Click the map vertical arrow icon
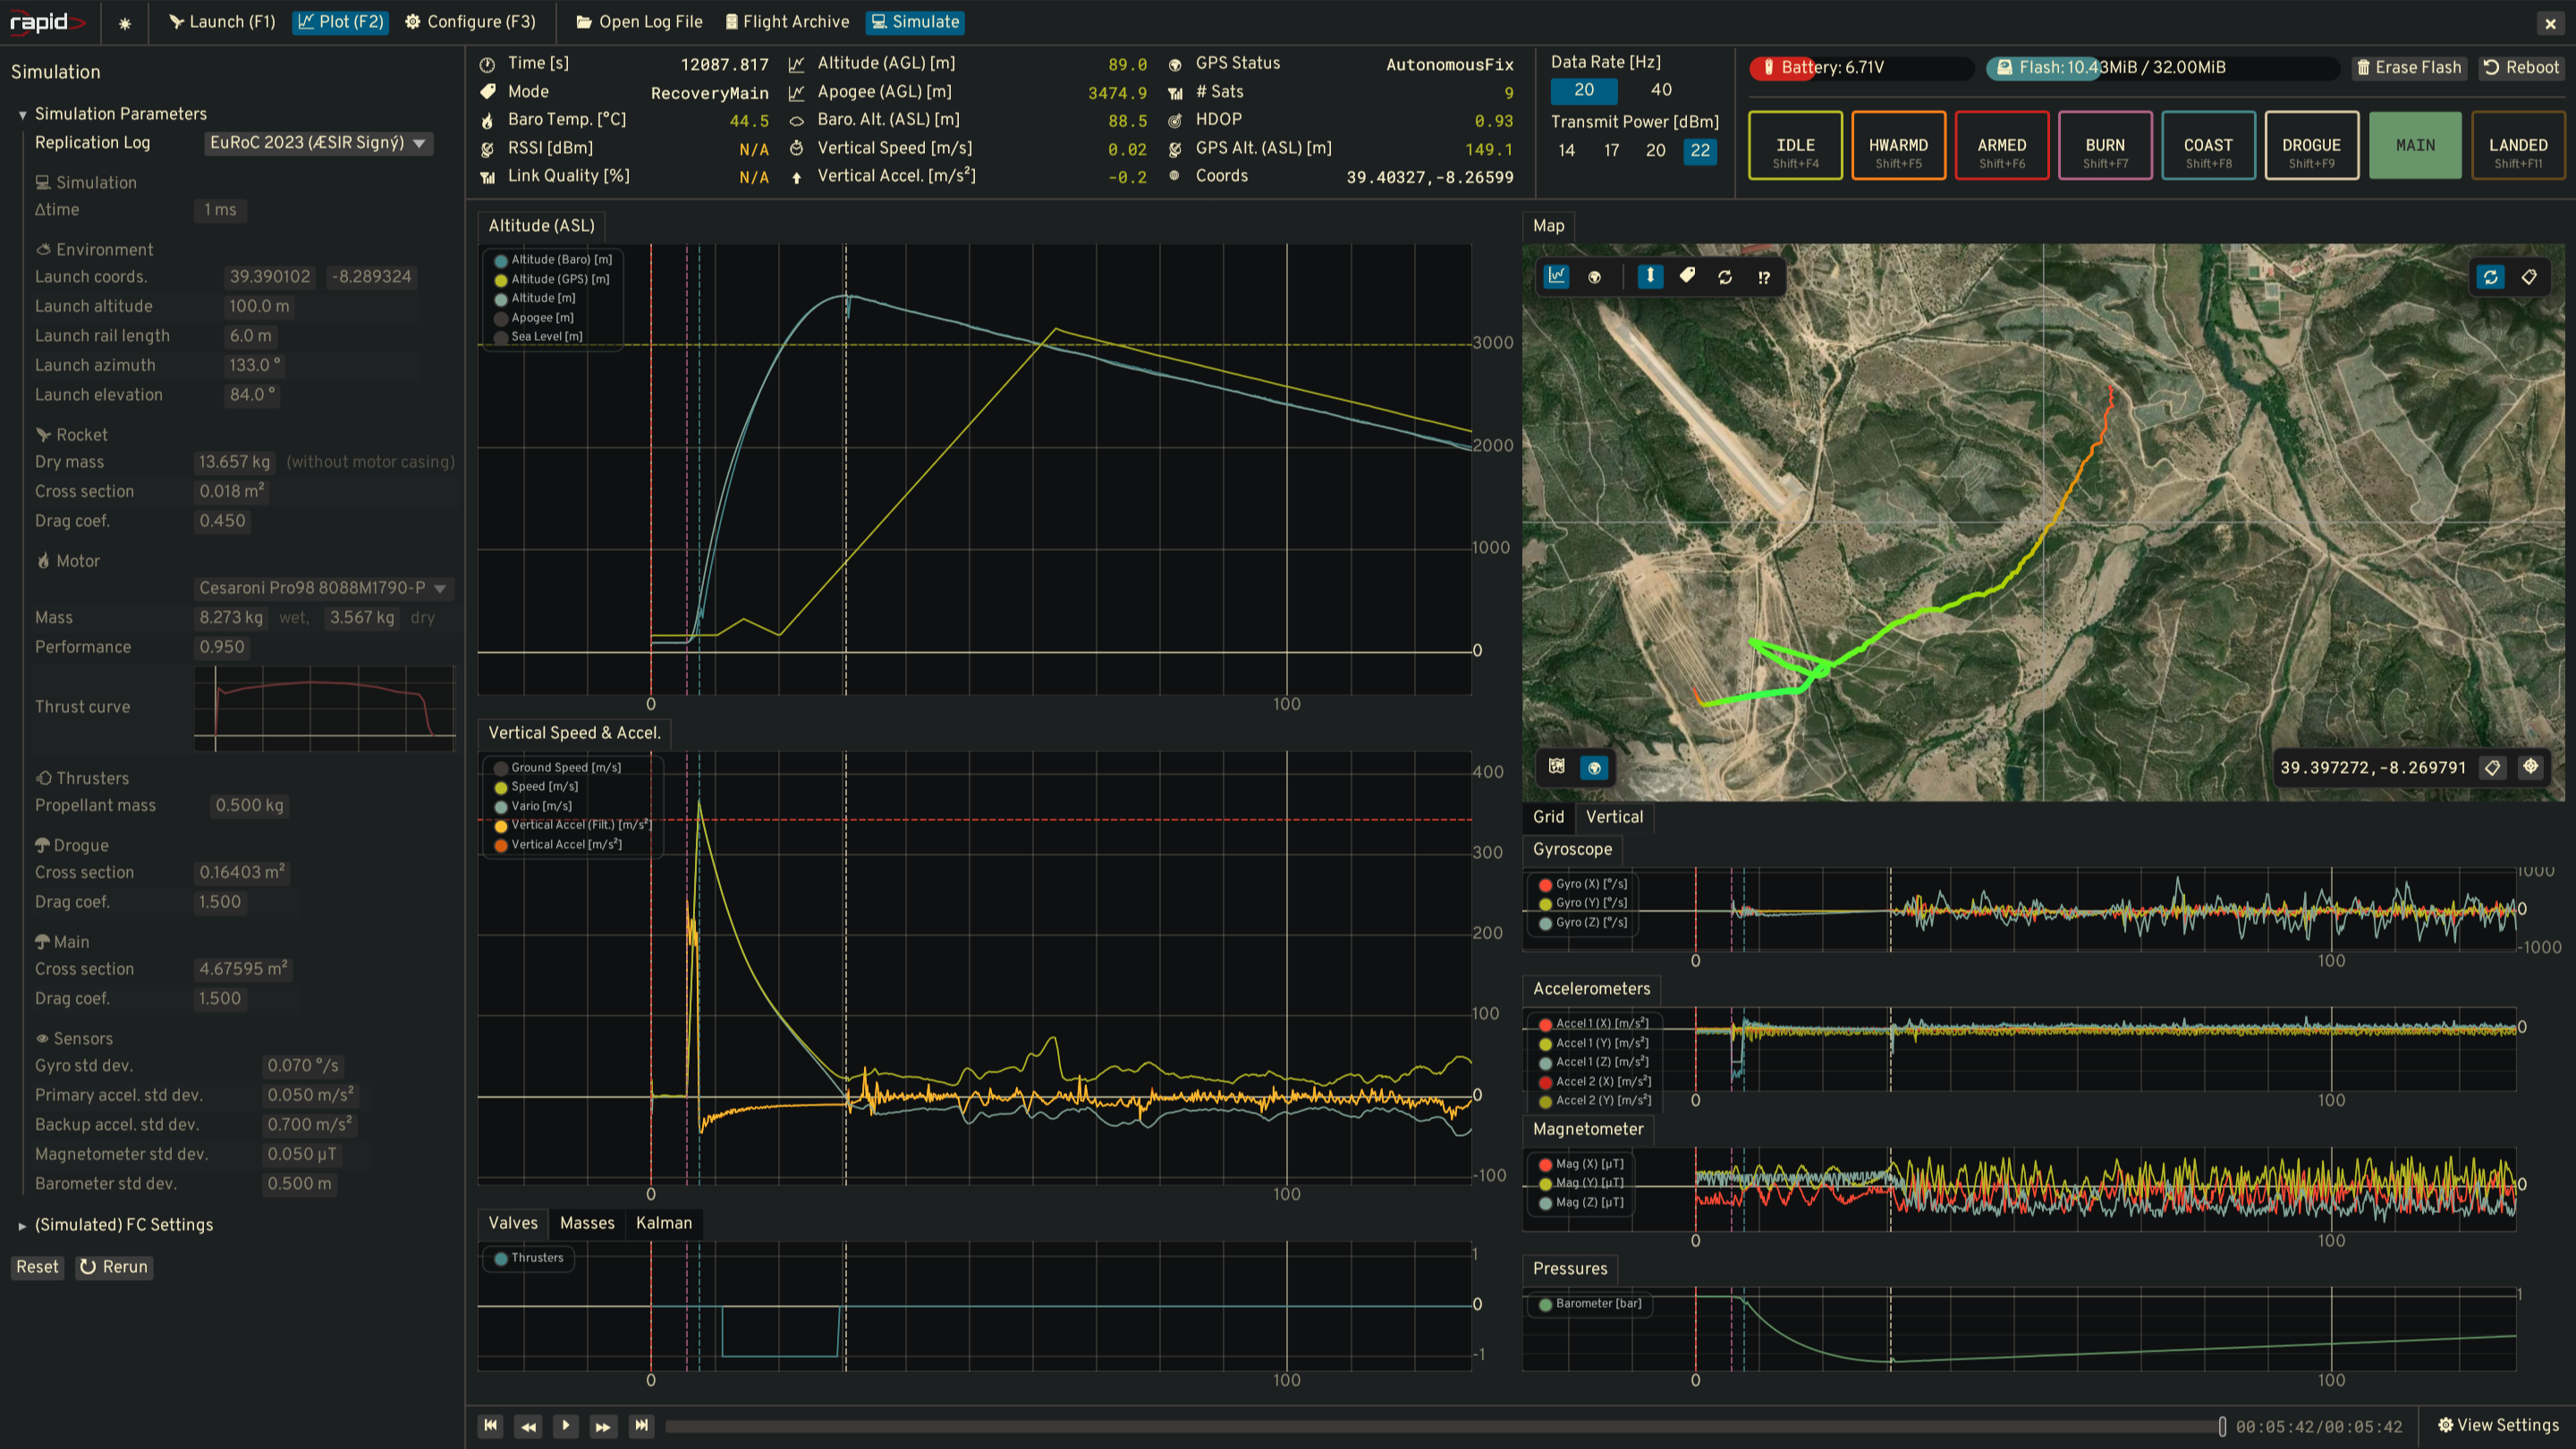Viewport: 2576px width, 1449px height. [1650, 276]
